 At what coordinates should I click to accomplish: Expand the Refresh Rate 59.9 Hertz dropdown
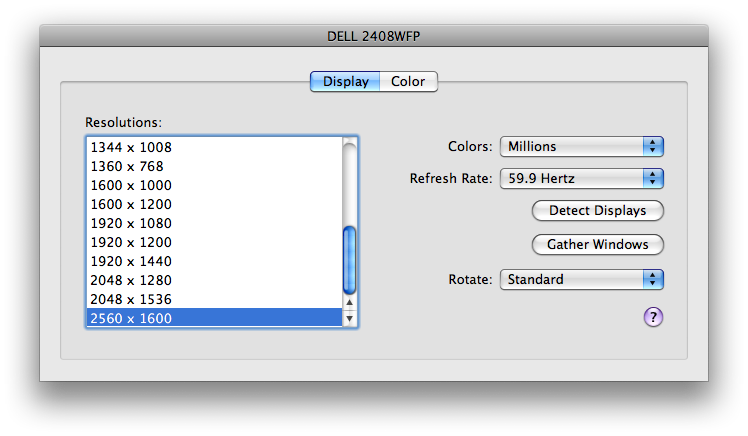click(582, 178)
